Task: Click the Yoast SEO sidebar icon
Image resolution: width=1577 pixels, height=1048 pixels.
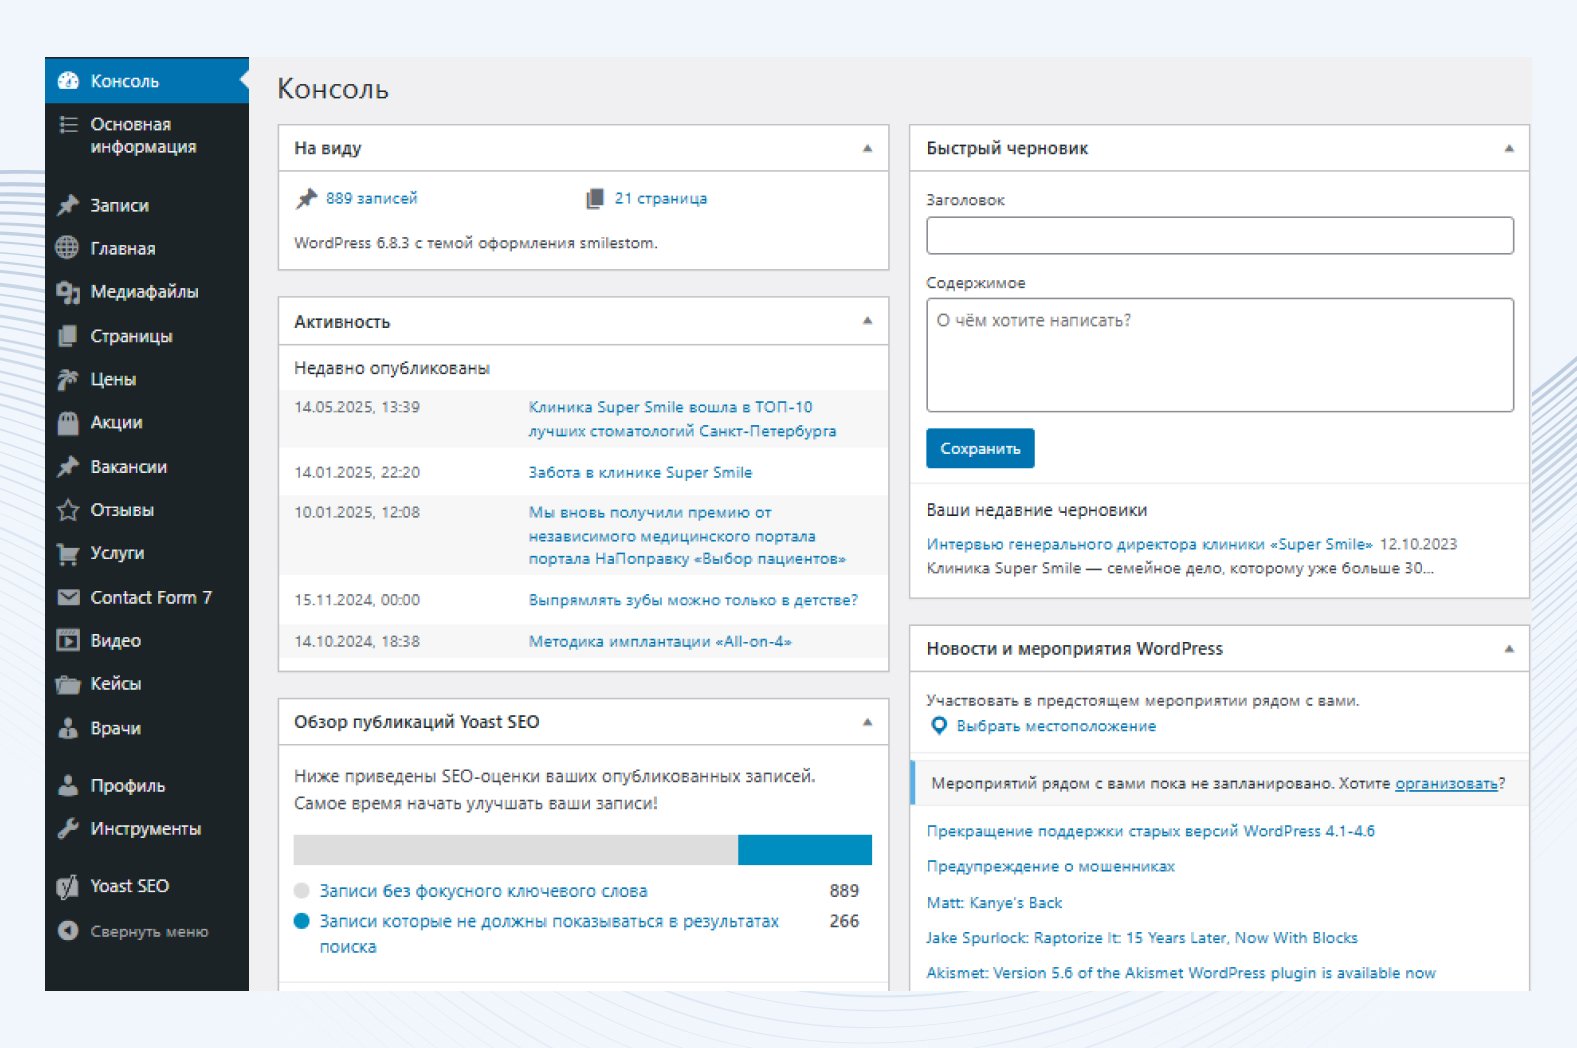Action: [68, 886]
